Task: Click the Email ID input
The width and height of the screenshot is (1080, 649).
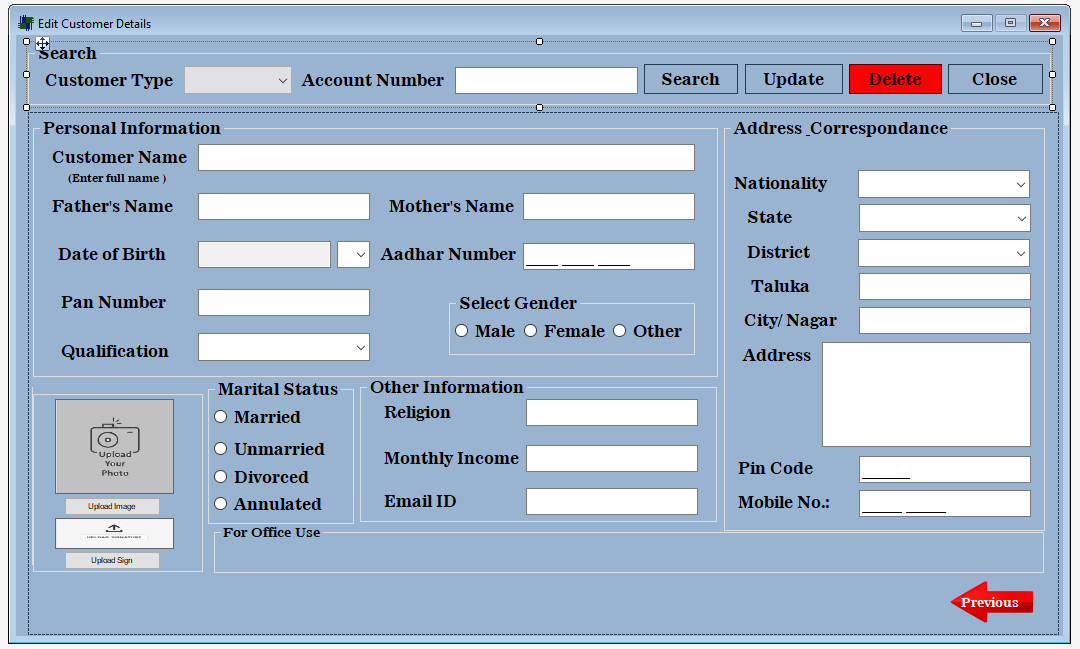Action: click(x=612, y=502)
